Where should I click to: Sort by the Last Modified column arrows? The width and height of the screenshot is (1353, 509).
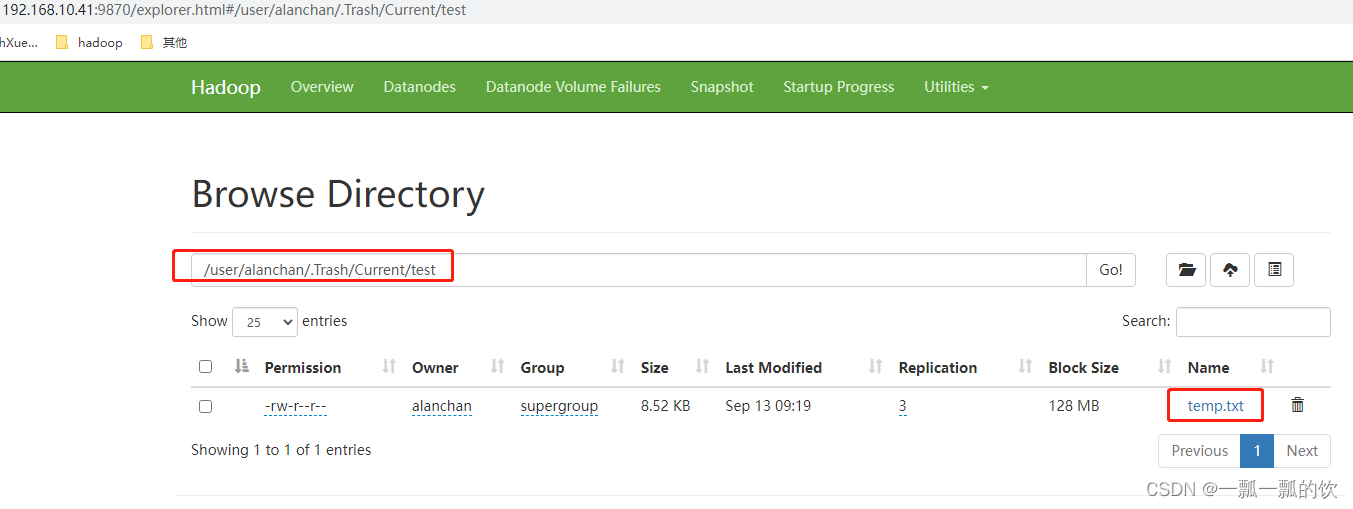click(x=876, y=367)
